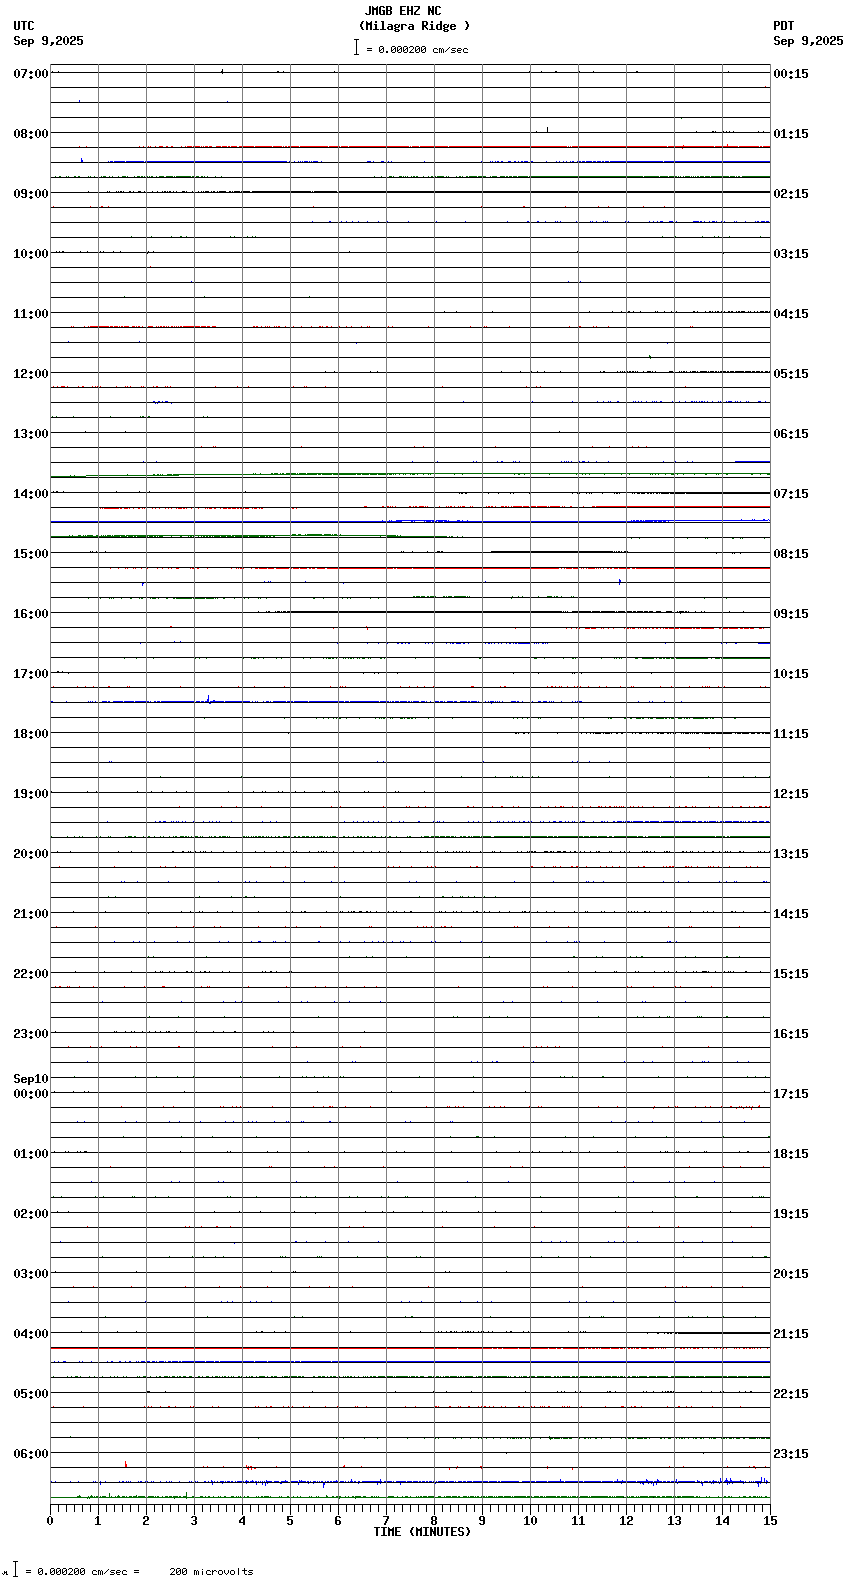The width and height of the screenshot is (850, 1584).
Task: Click the '12:00' UTC time label
Action: 31,374
